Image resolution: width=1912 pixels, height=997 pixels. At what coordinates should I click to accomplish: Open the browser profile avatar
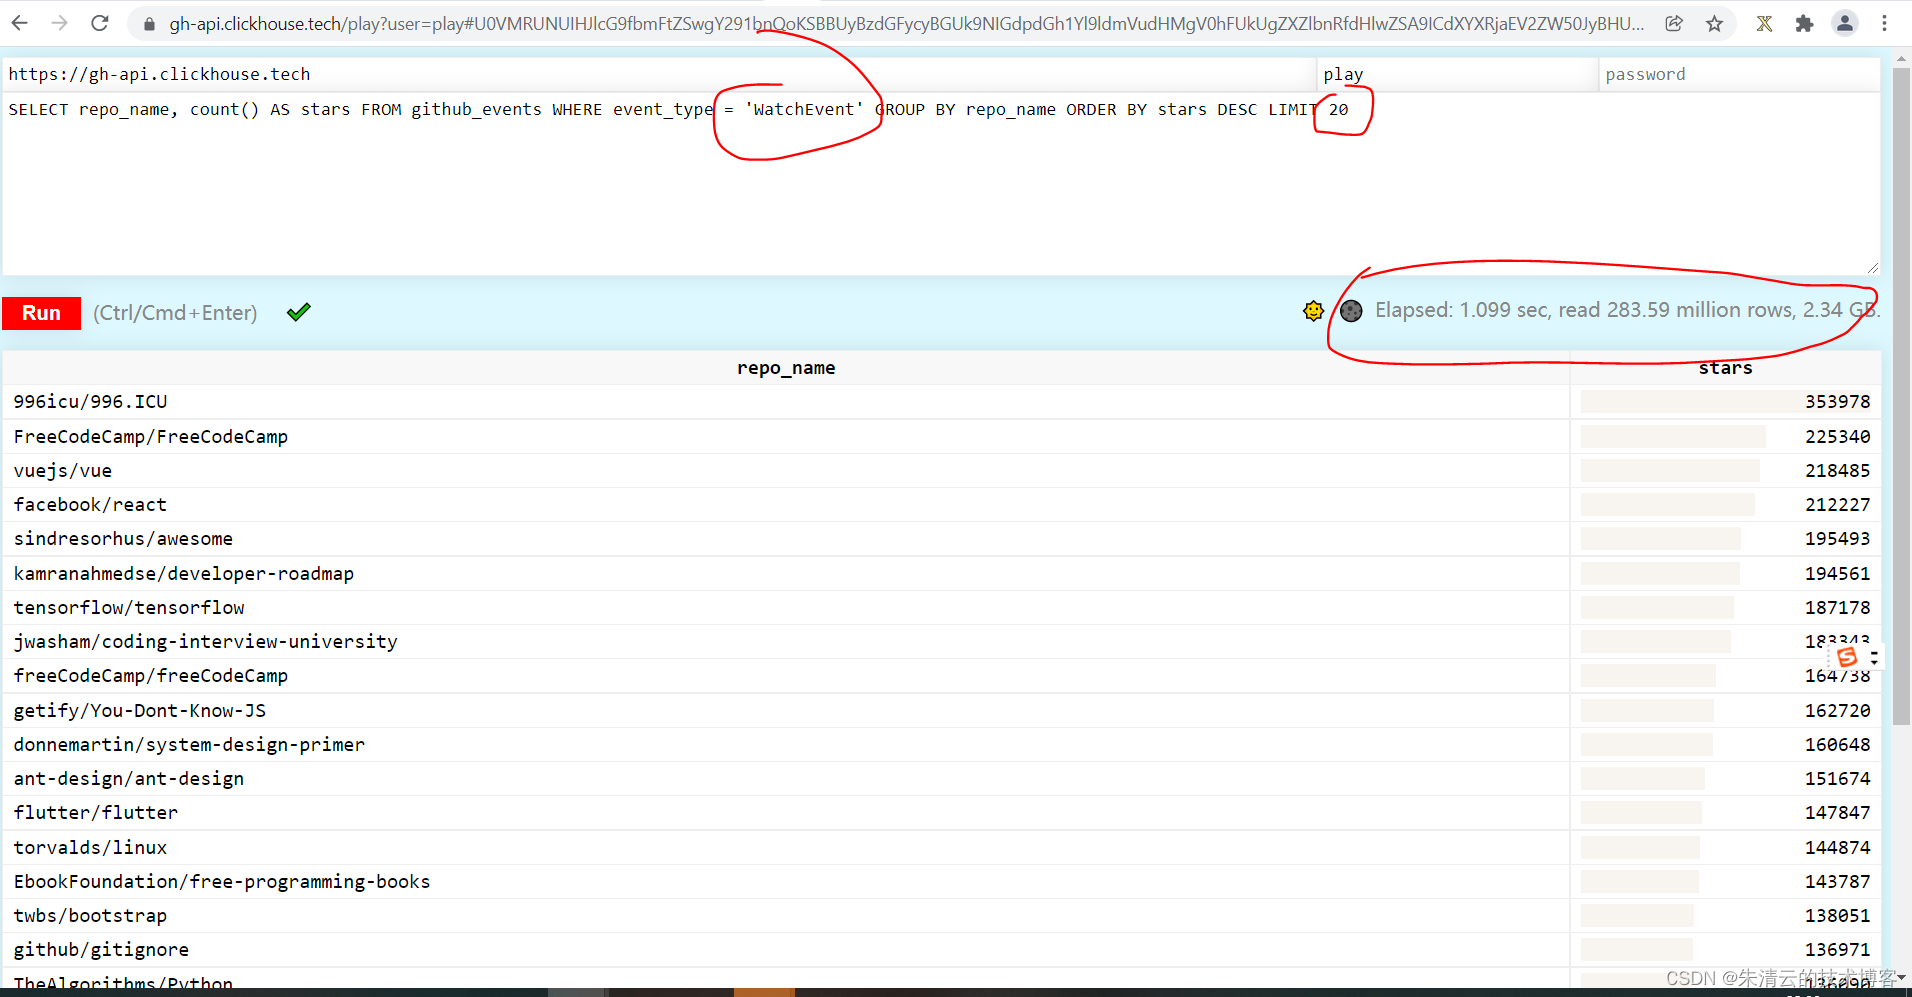1844,23
